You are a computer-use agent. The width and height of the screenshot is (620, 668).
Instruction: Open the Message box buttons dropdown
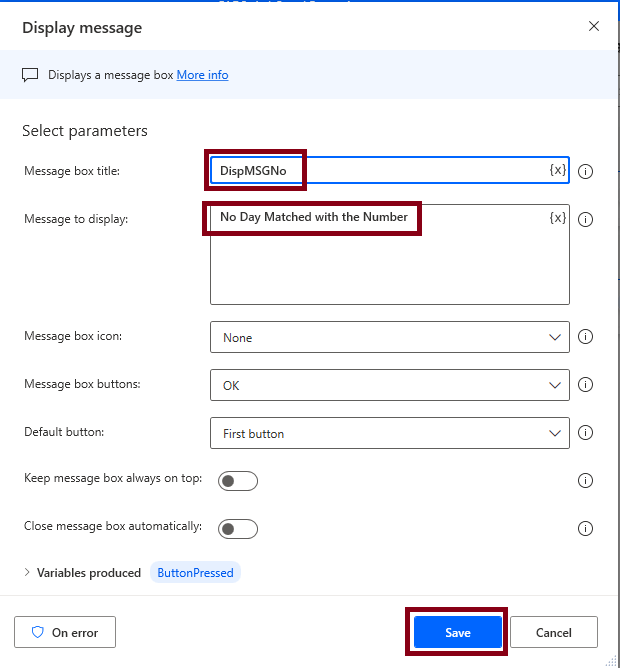[x=389, y=385]
